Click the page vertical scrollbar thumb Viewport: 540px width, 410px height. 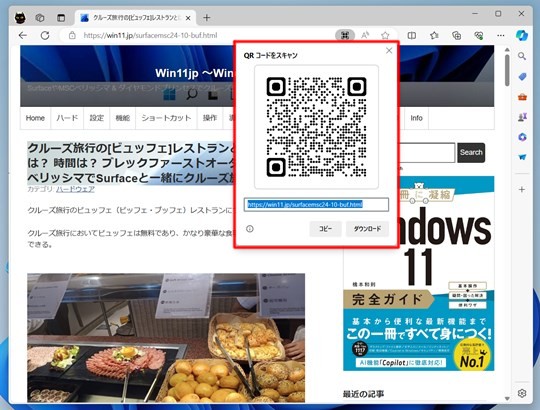click(x=507, y=70)
